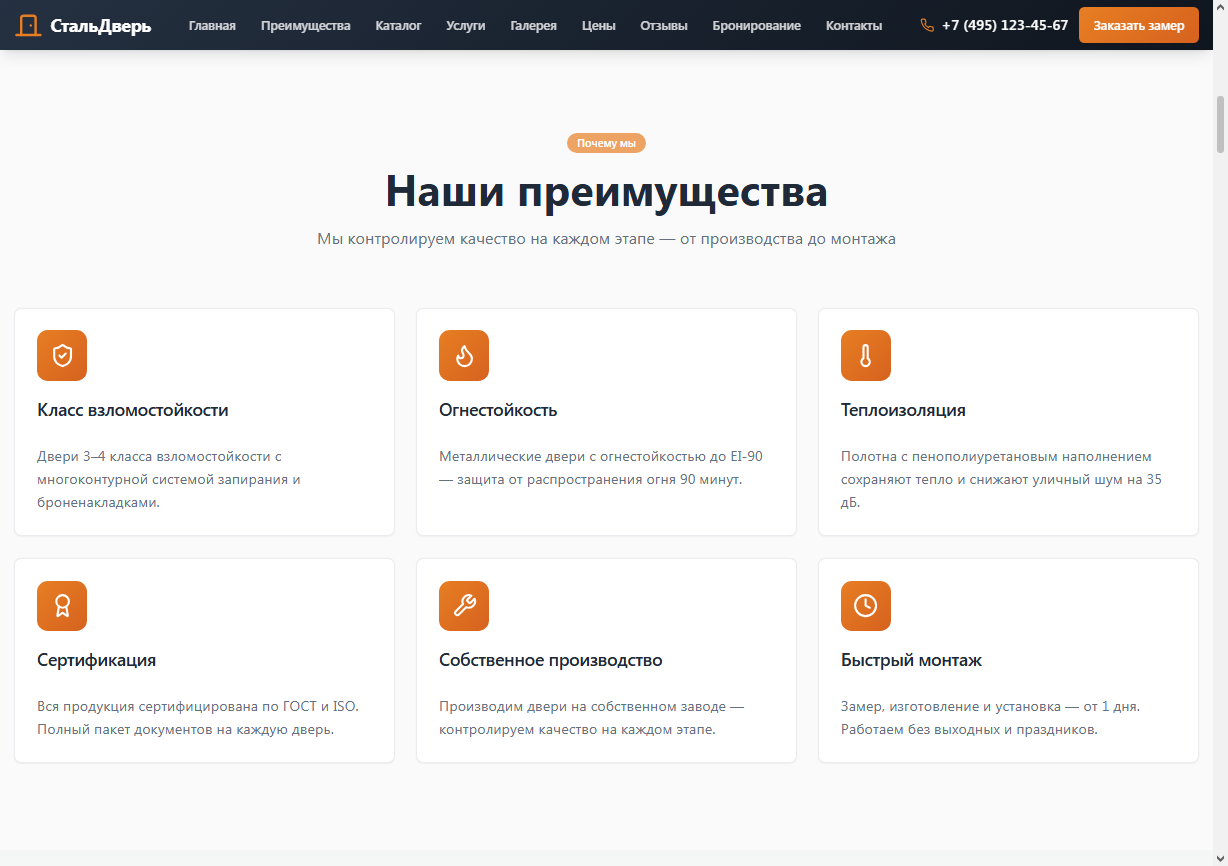Call the +7 (495) 123-45-67 phone link
This screenshot has height=866, width=1228.
(x=1005, y=25)
